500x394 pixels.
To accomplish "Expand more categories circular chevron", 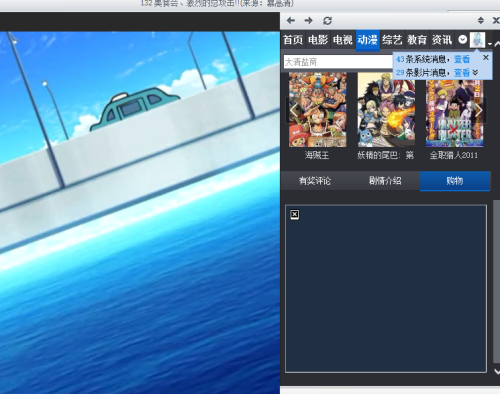I will [462, 40].
